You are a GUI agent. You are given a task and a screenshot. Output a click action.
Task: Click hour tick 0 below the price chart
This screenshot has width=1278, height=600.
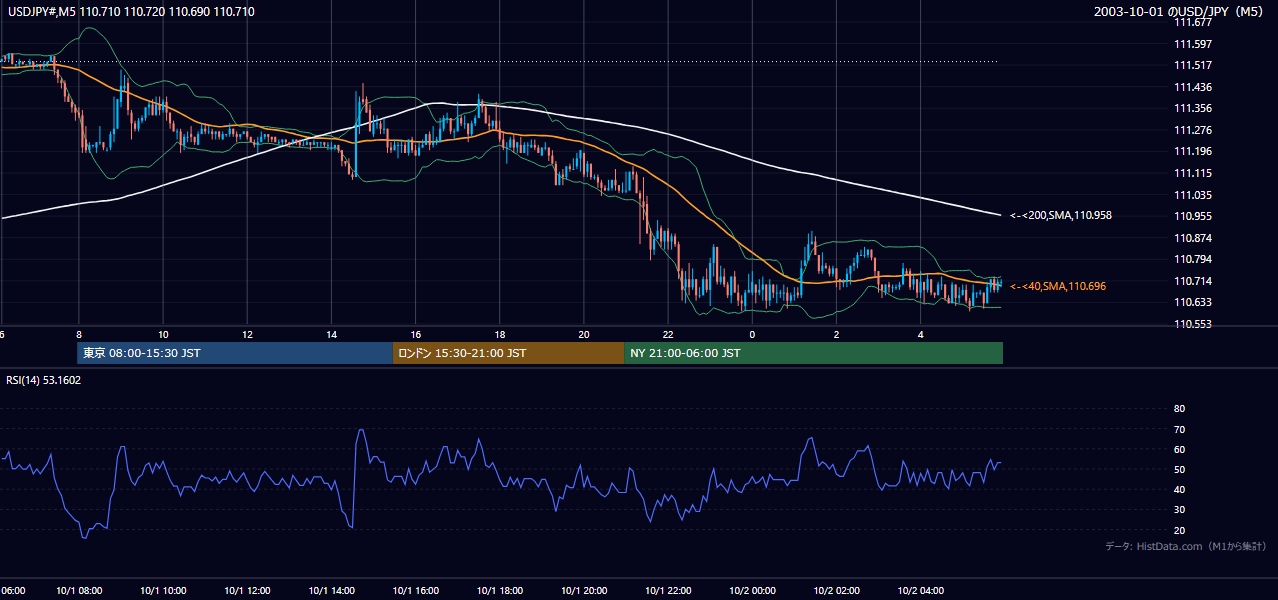[752, 334]
